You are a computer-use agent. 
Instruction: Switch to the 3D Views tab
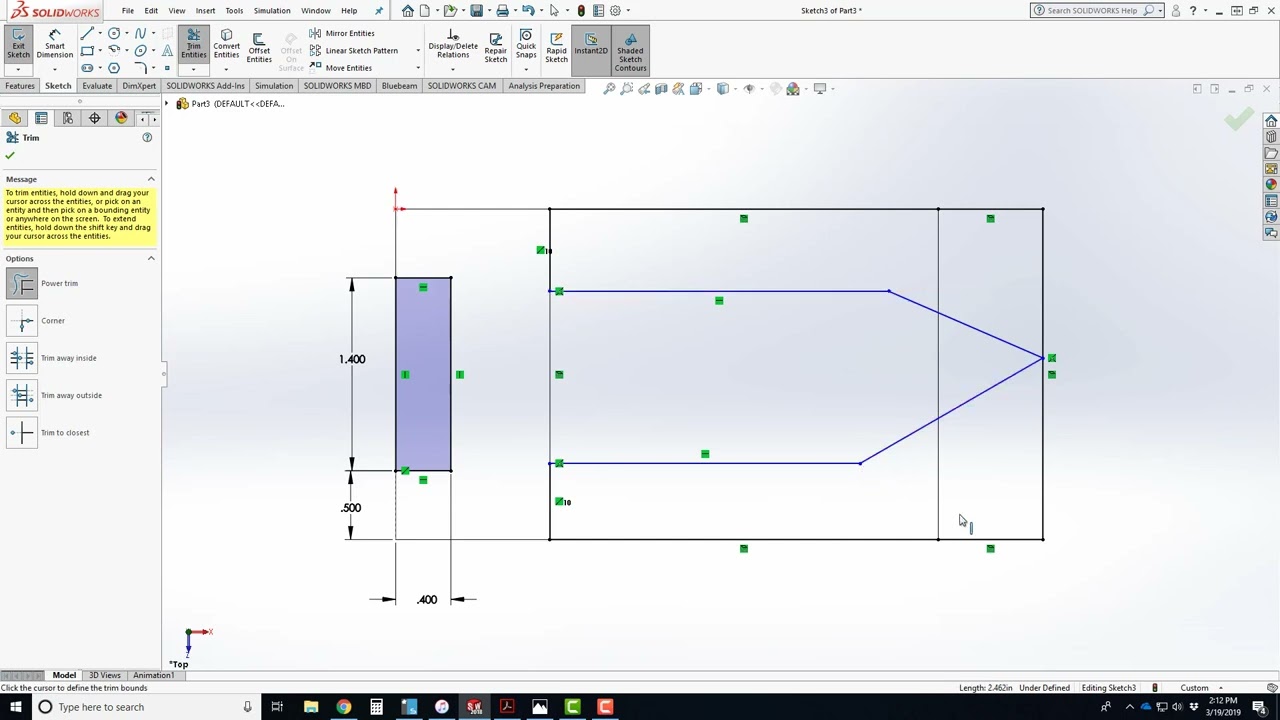point(105,675)
